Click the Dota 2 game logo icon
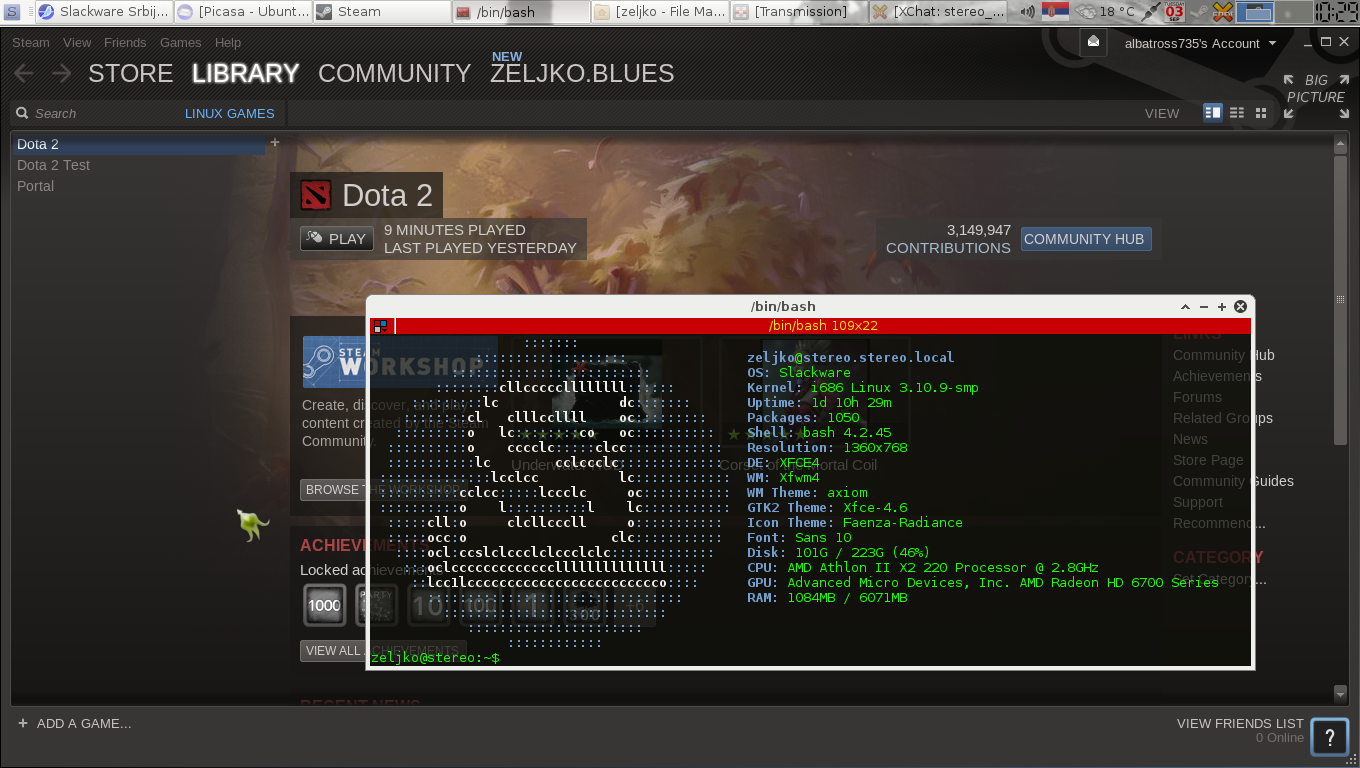This screenshot has height=768, width=1360. pos(316,195)
